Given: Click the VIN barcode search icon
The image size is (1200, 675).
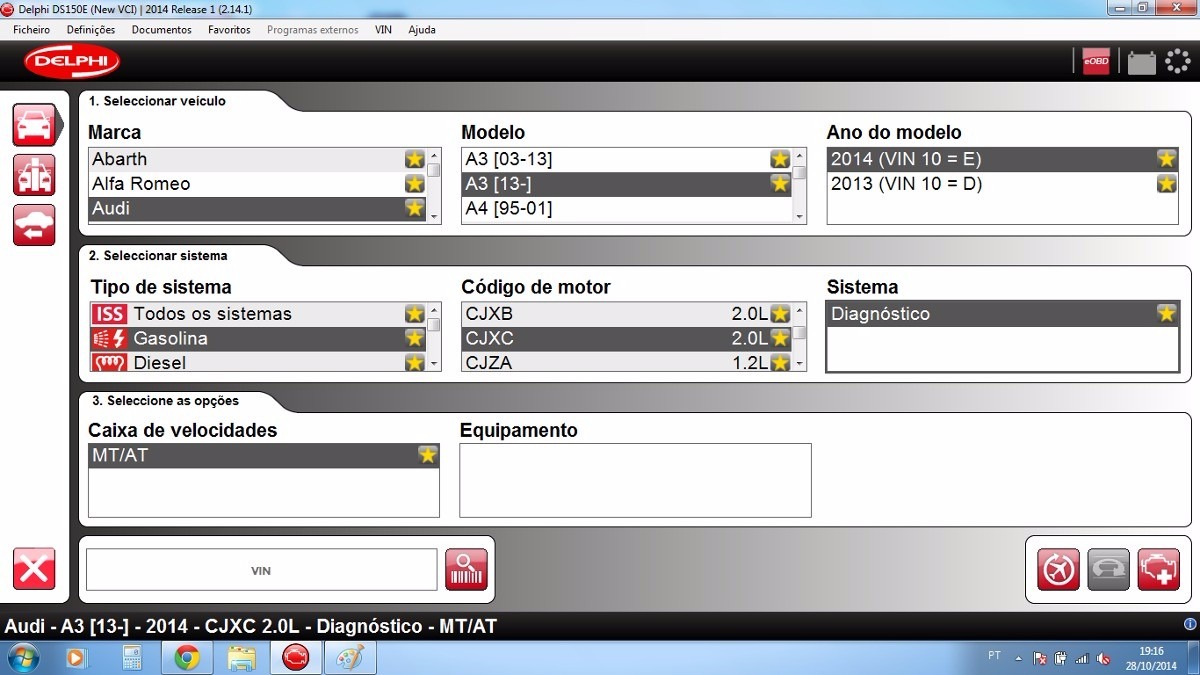Looking at the screenshot, I should coord(466,570).
